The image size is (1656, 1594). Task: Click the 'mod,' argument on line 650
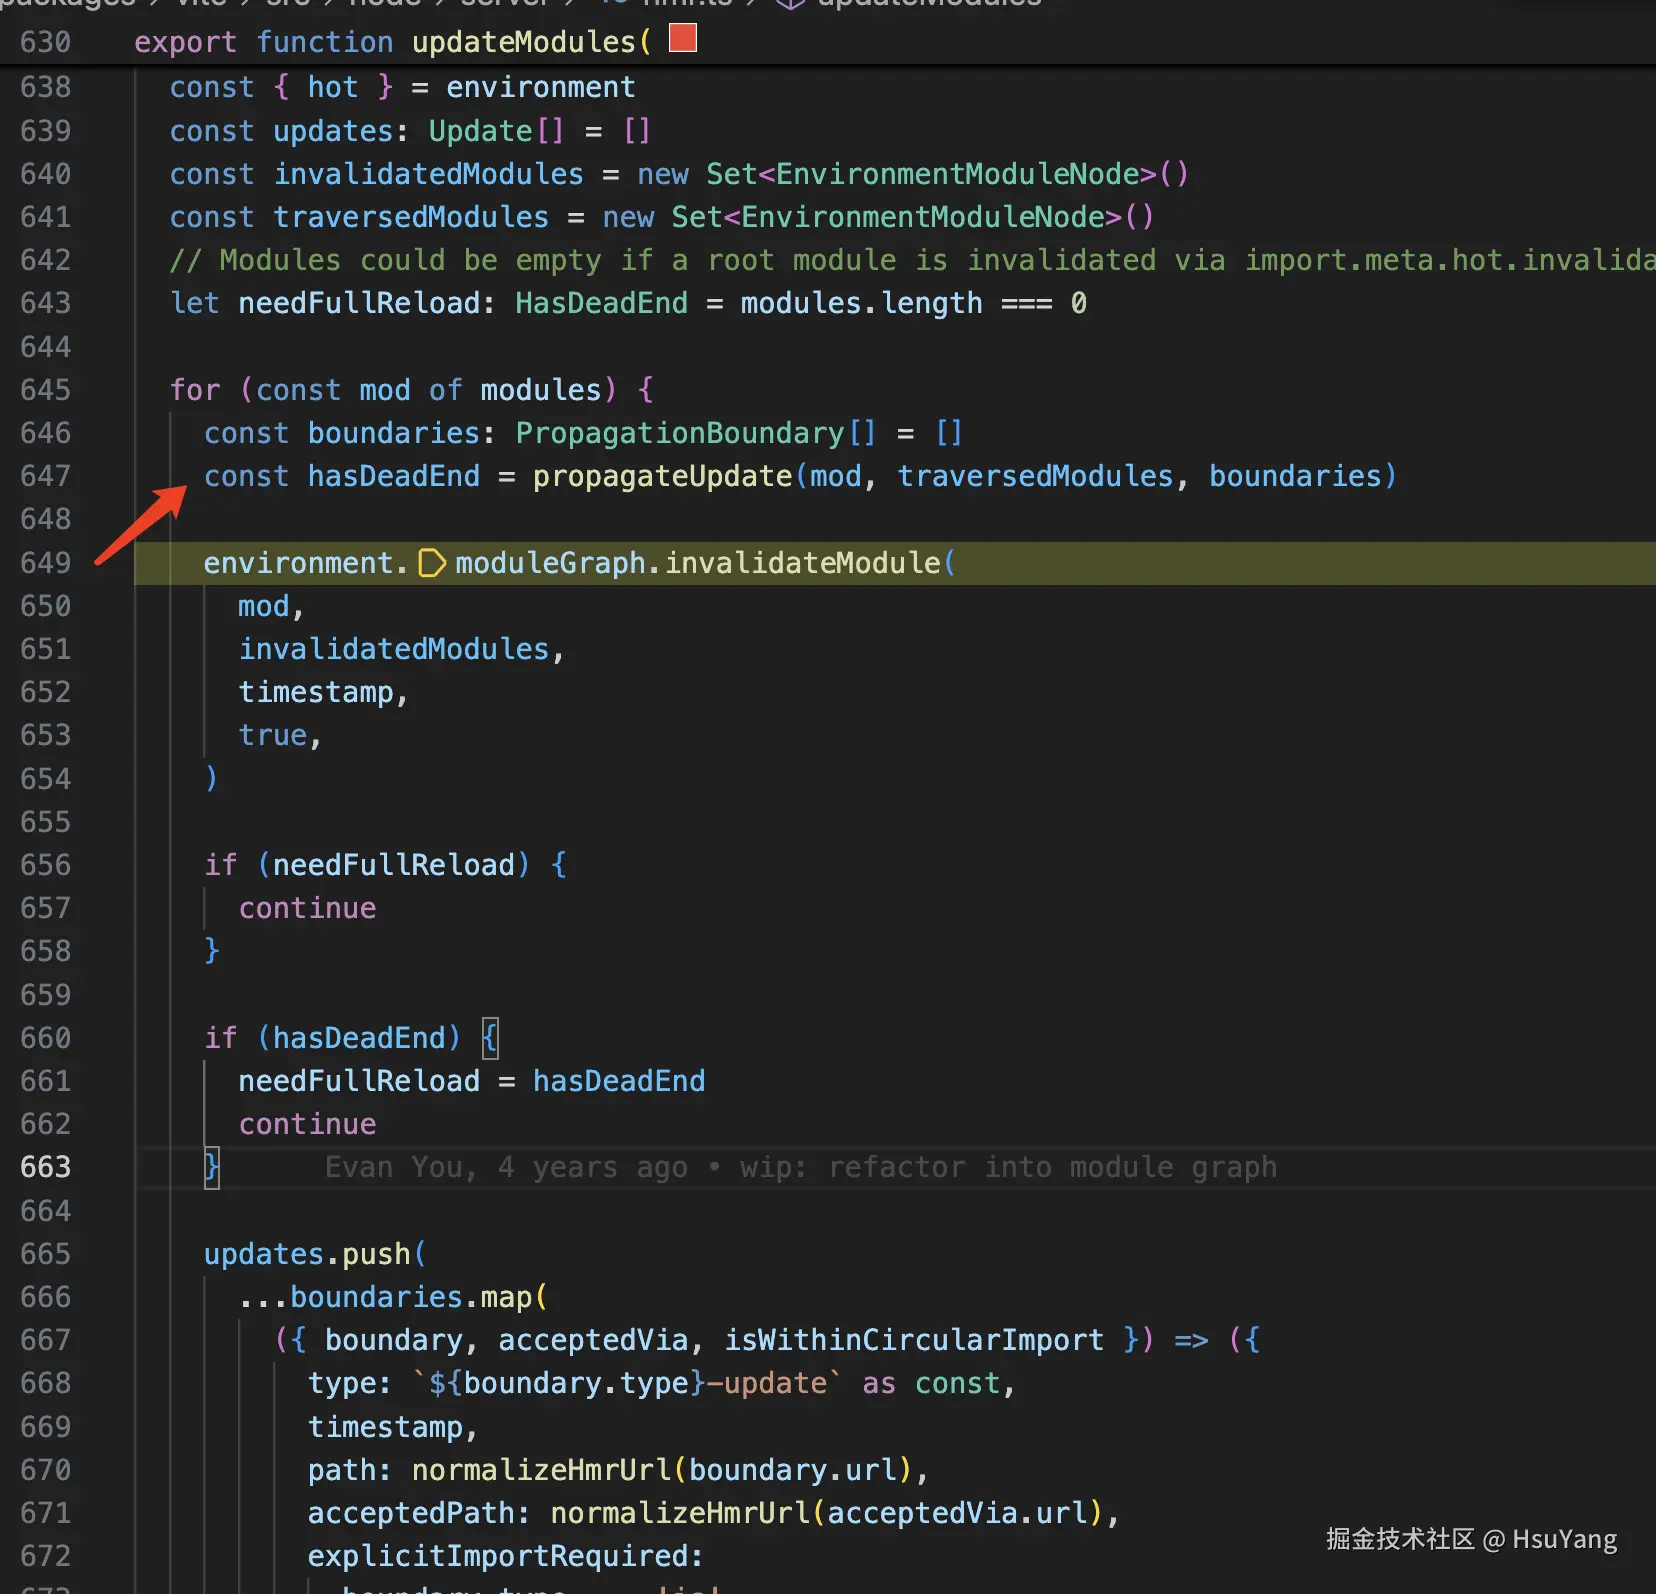coord(271,606)
